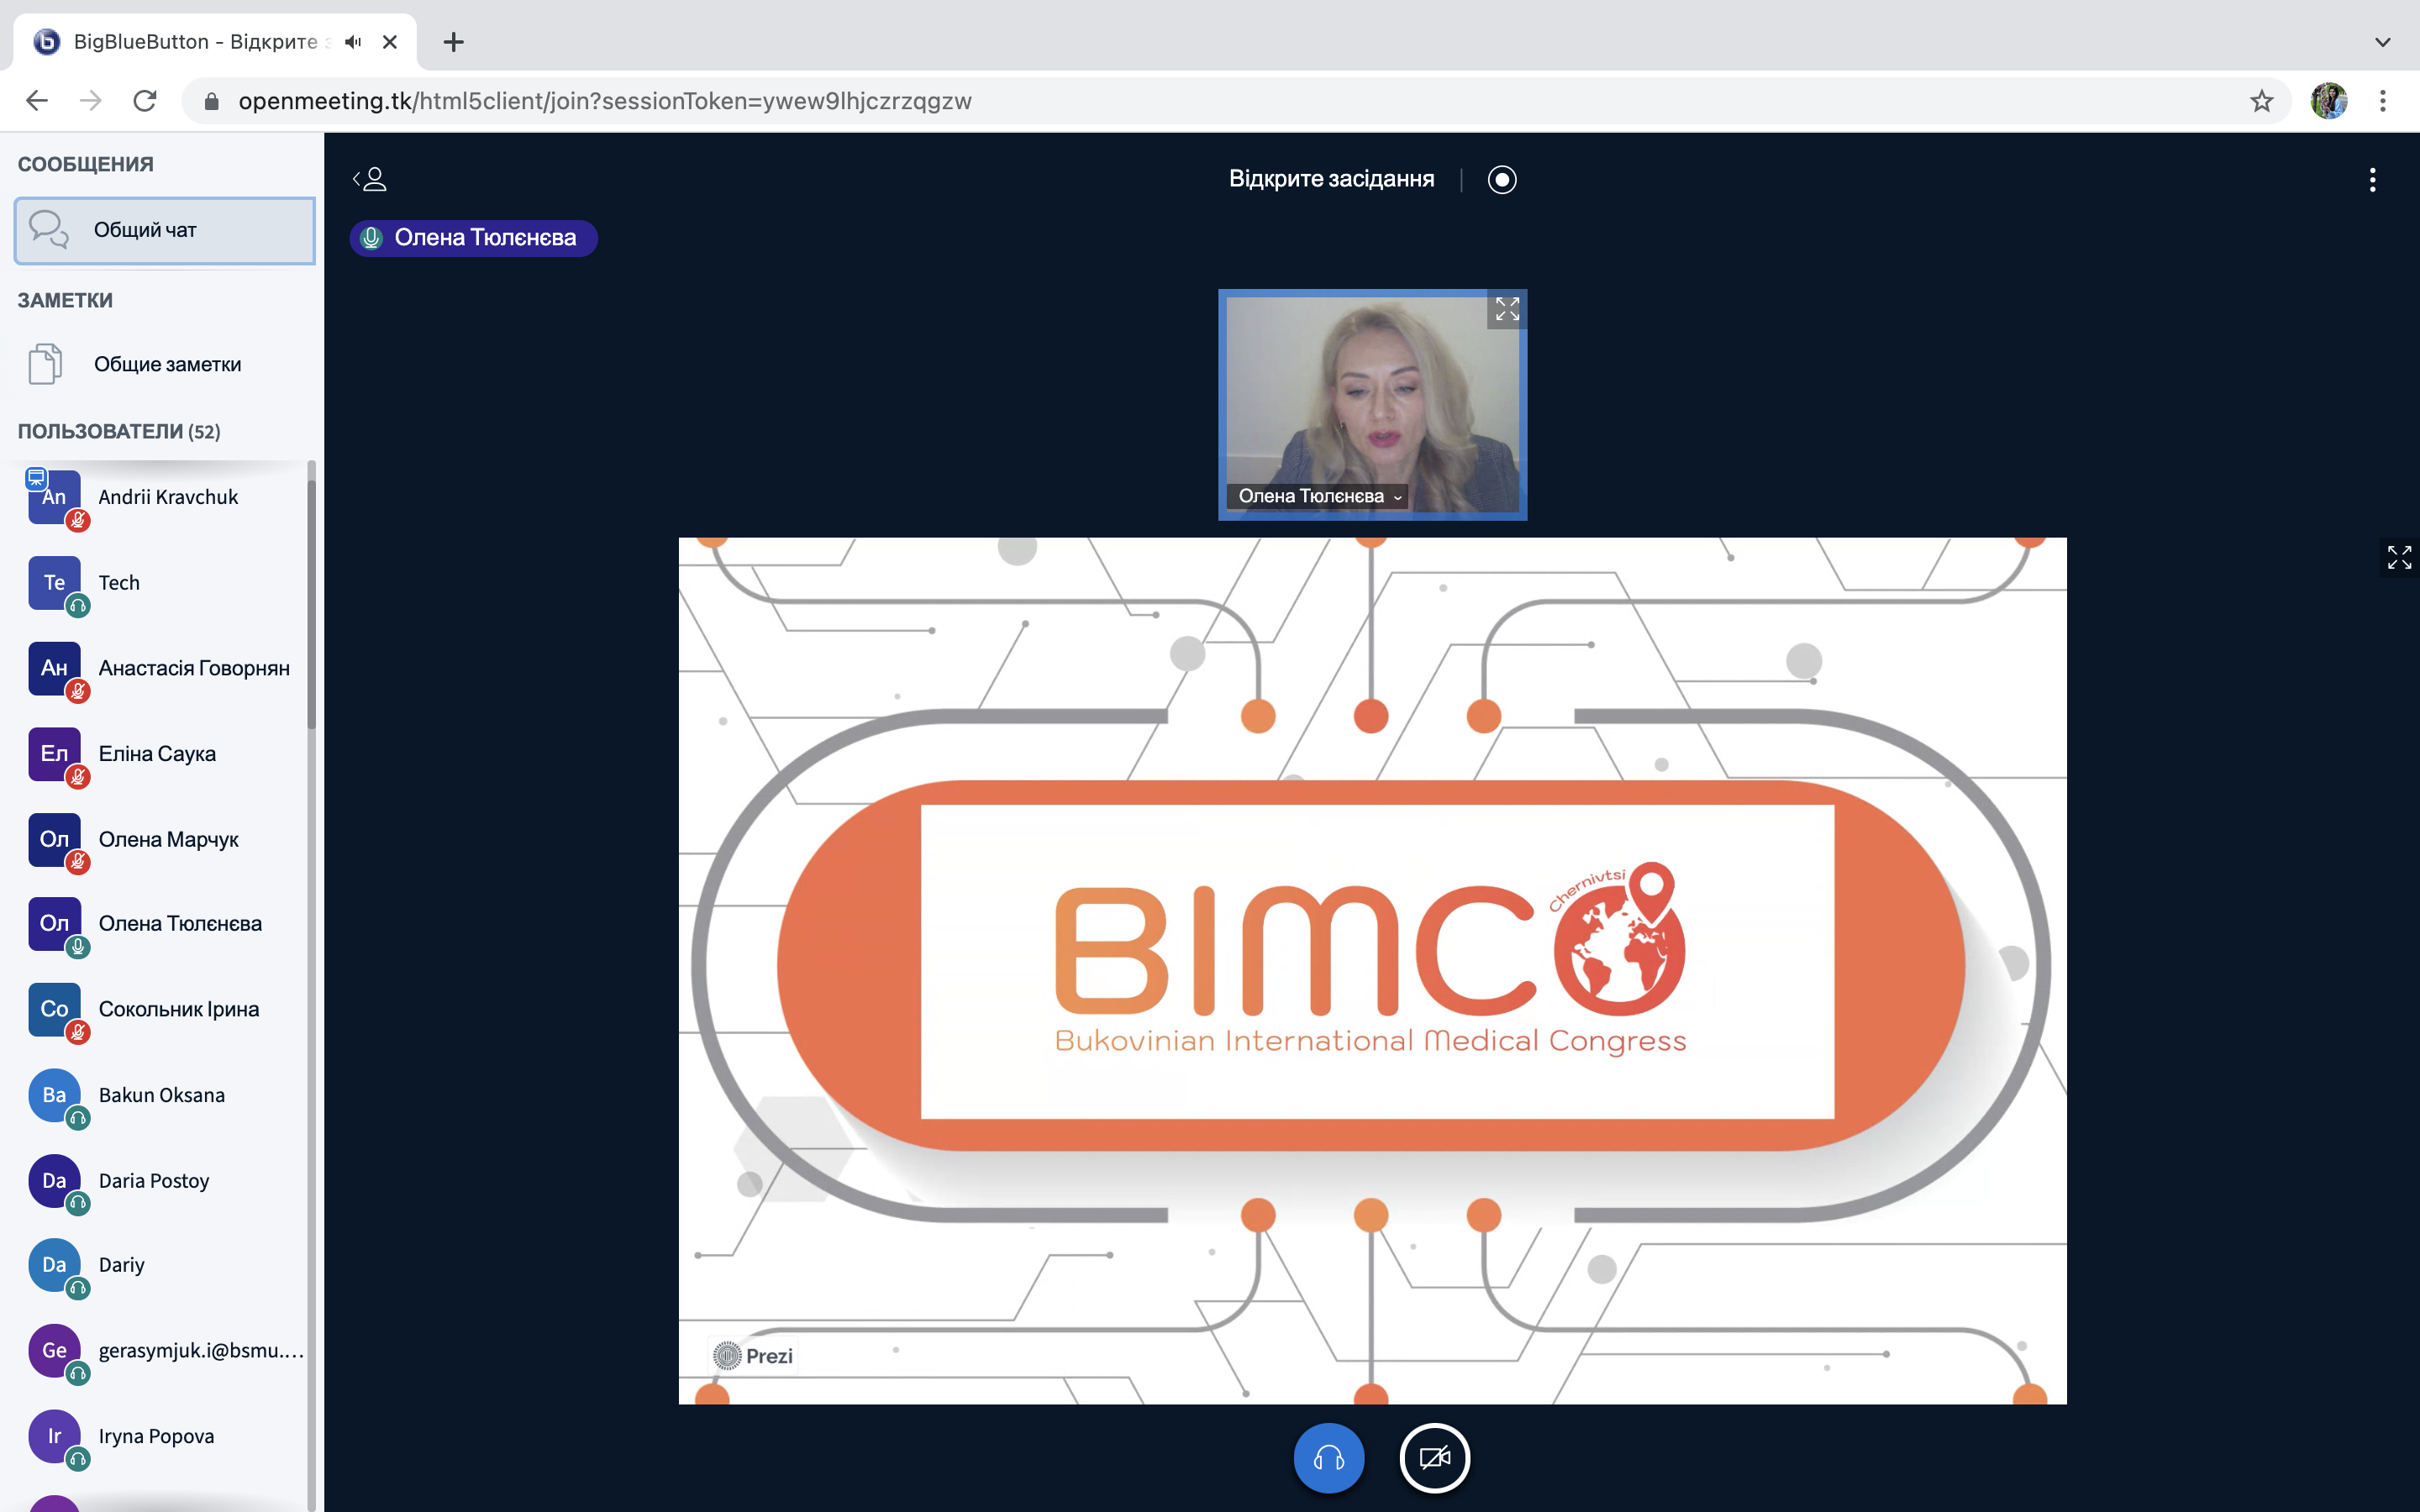Select user Andrii Kravchuk
This screenshot has width=2420, height=1512.
point(165,497)
